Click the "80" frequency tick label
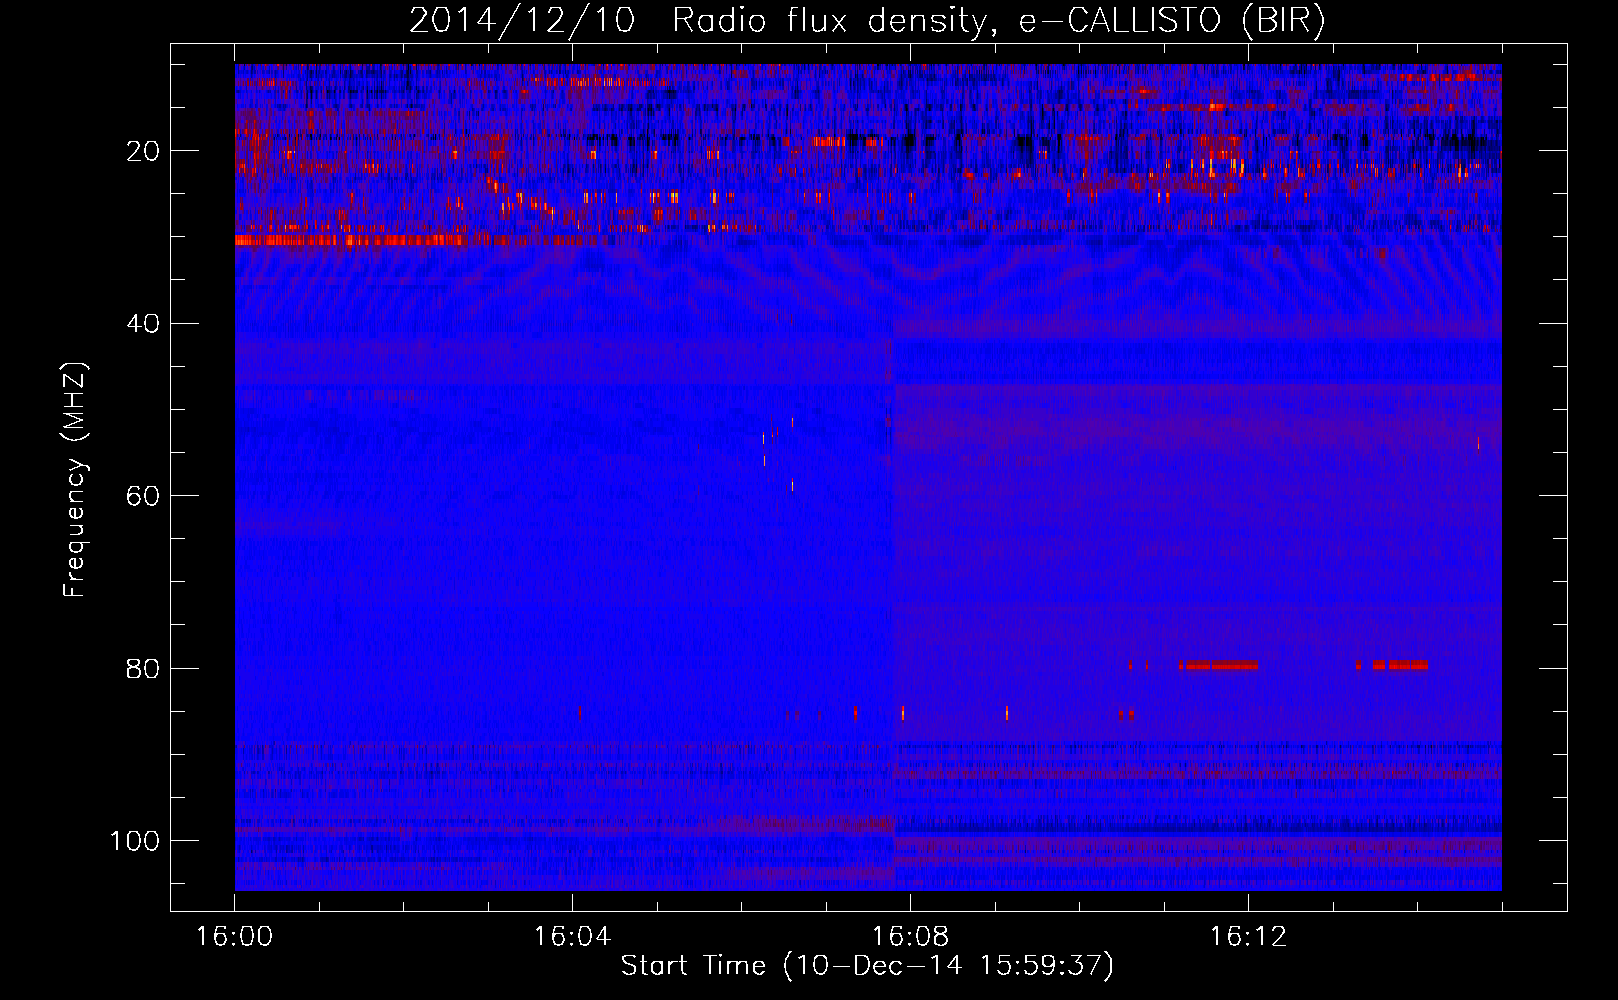Image resolution: width=1618 pixels, height=1000 pixels. coord(144,669)
